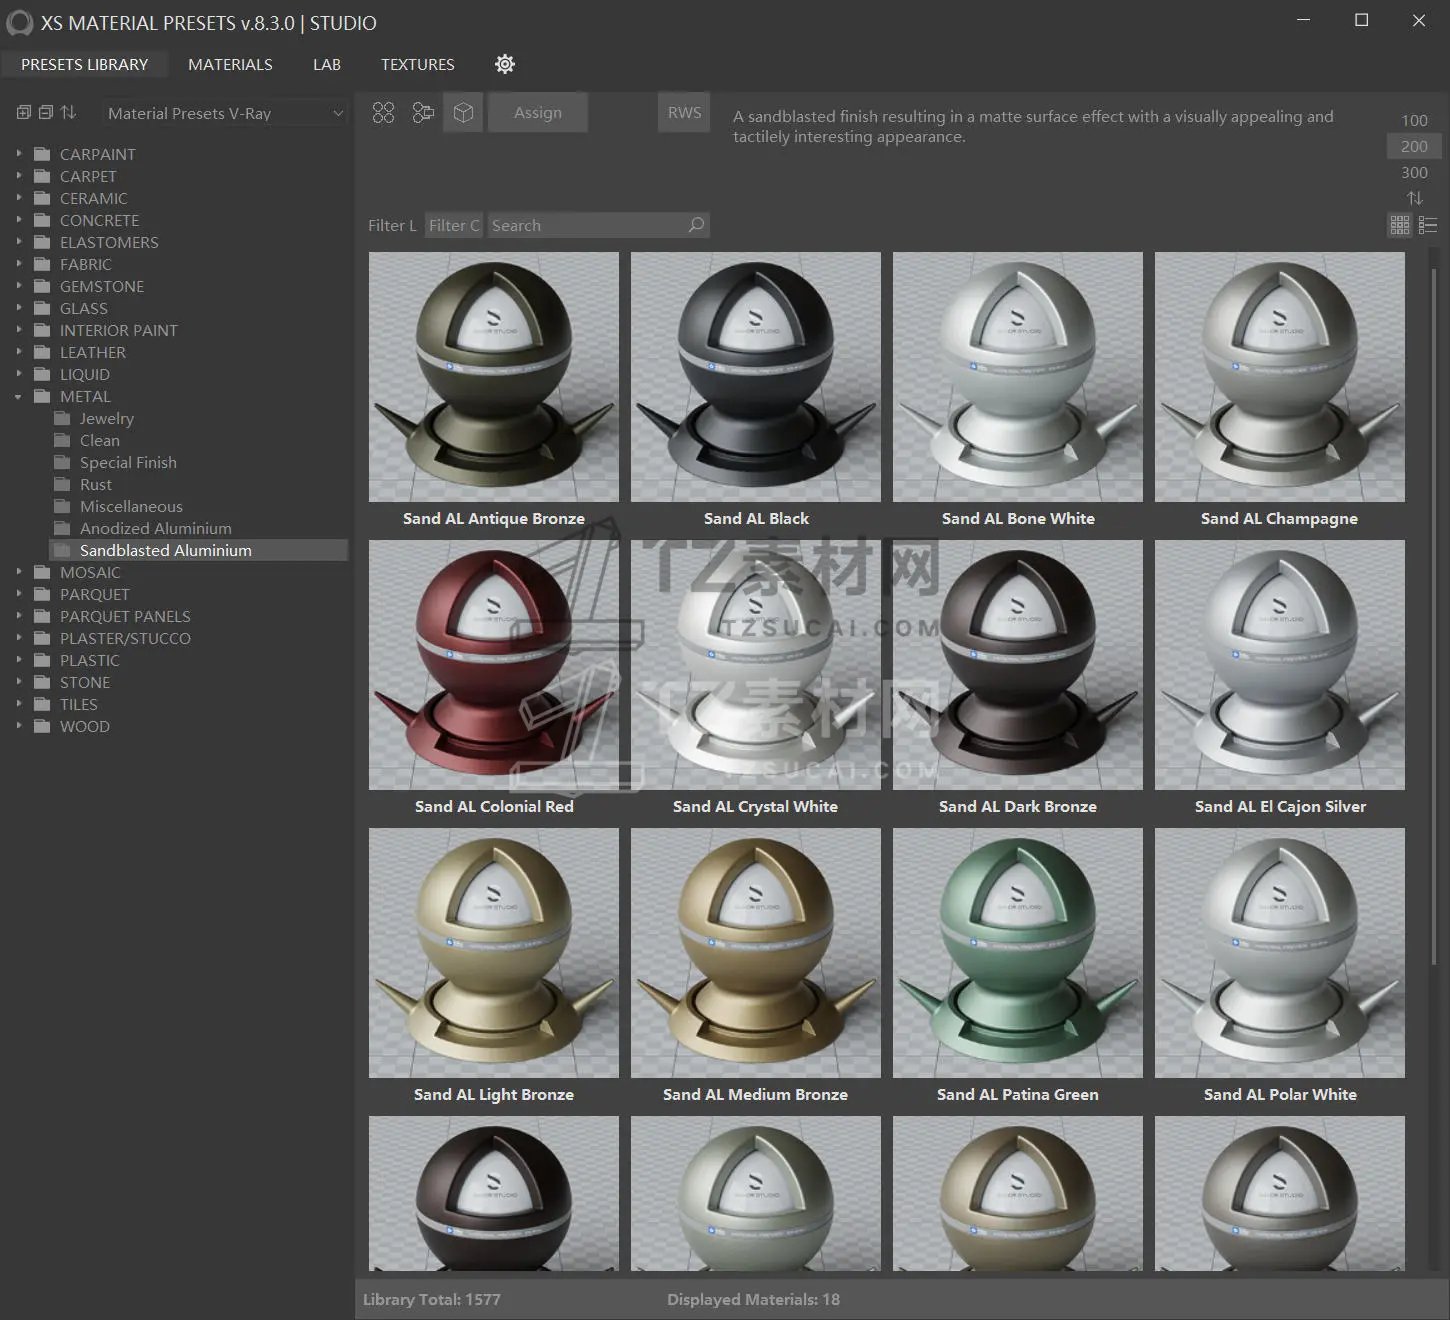Open the TEXTURES tab
The height and width of the screenshot is (1320, 1450).
coord(417,64)
